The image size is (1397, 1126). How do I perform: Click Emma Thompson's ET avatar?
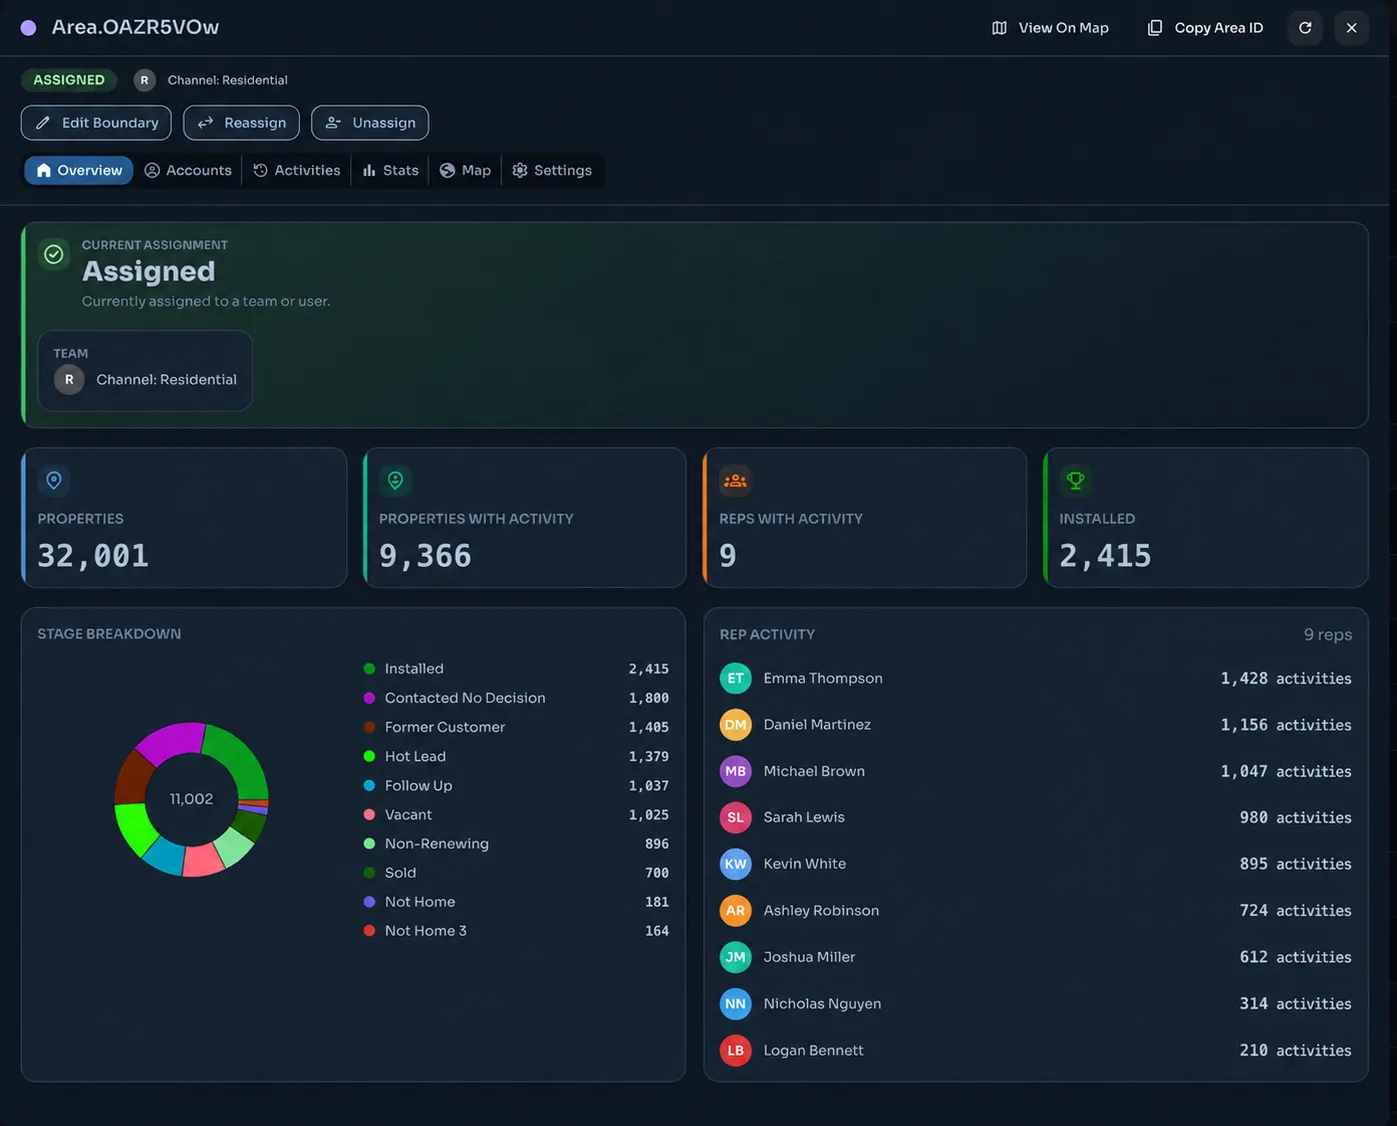coord(736,679)
